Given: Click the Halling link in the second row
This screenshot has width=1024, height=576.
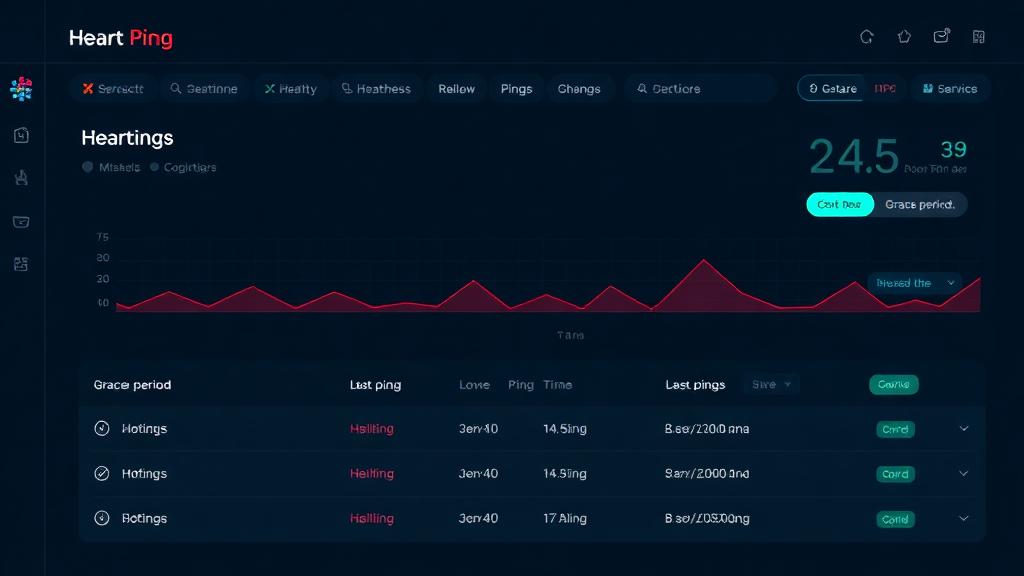Looking at the screenshot, I should click(x=370, y=473).
